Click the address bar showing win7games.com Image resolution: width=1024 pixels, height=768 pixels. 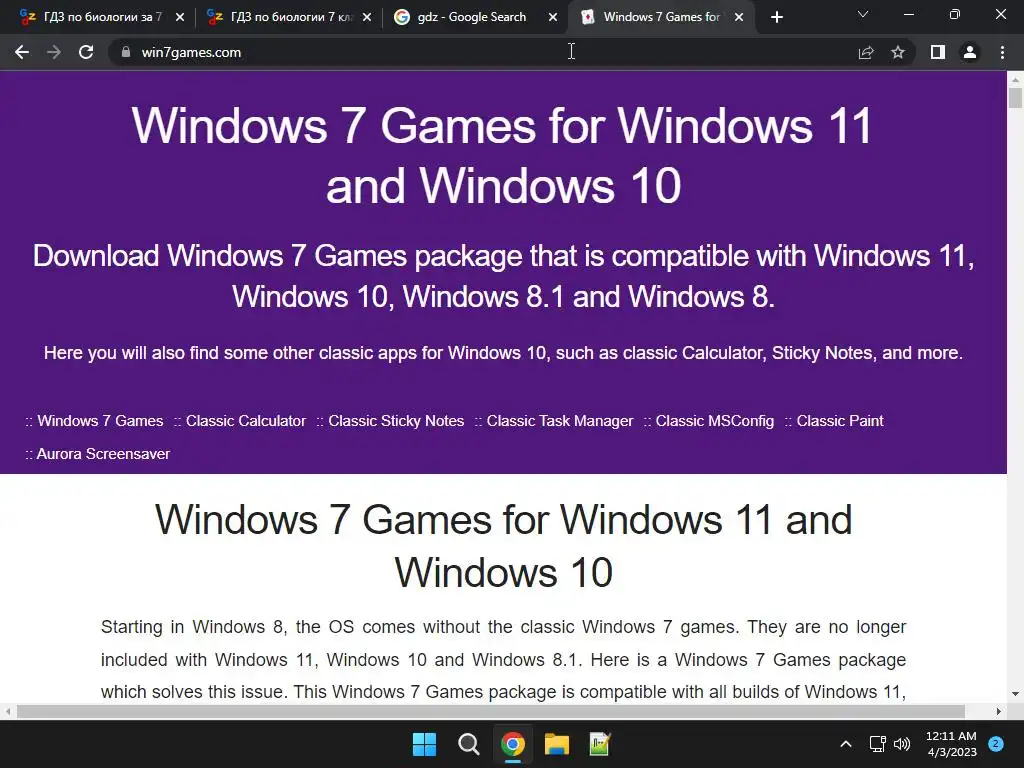click(483, 52)
